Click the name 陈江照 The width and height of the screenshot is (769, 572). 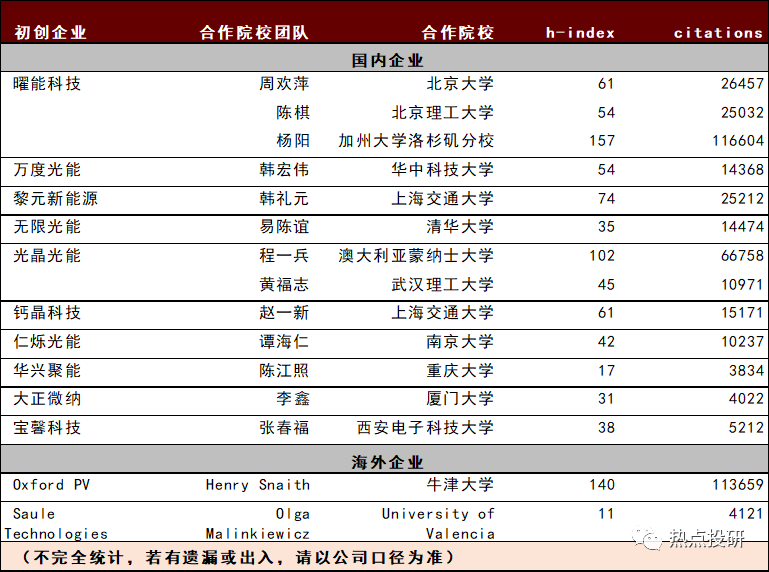coord(284,370)
